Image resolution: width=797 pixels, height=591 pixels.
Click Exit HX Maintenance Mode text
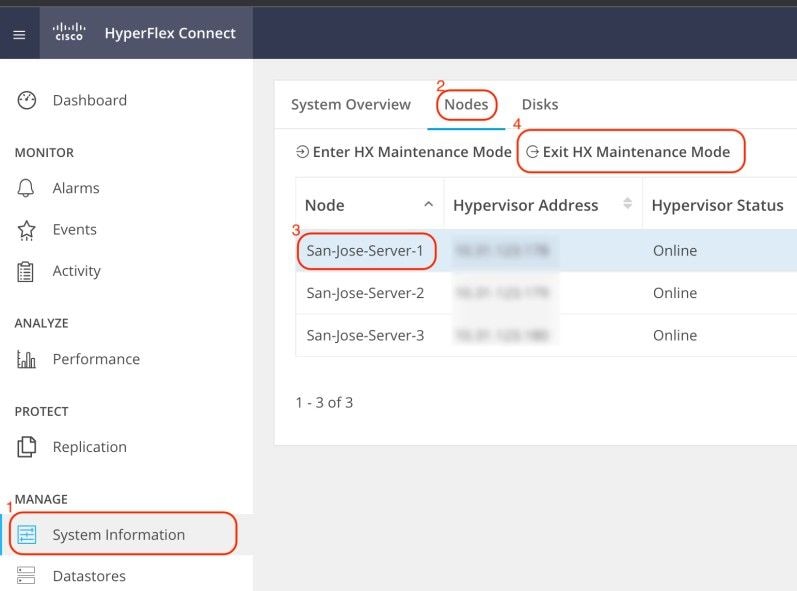636,152
